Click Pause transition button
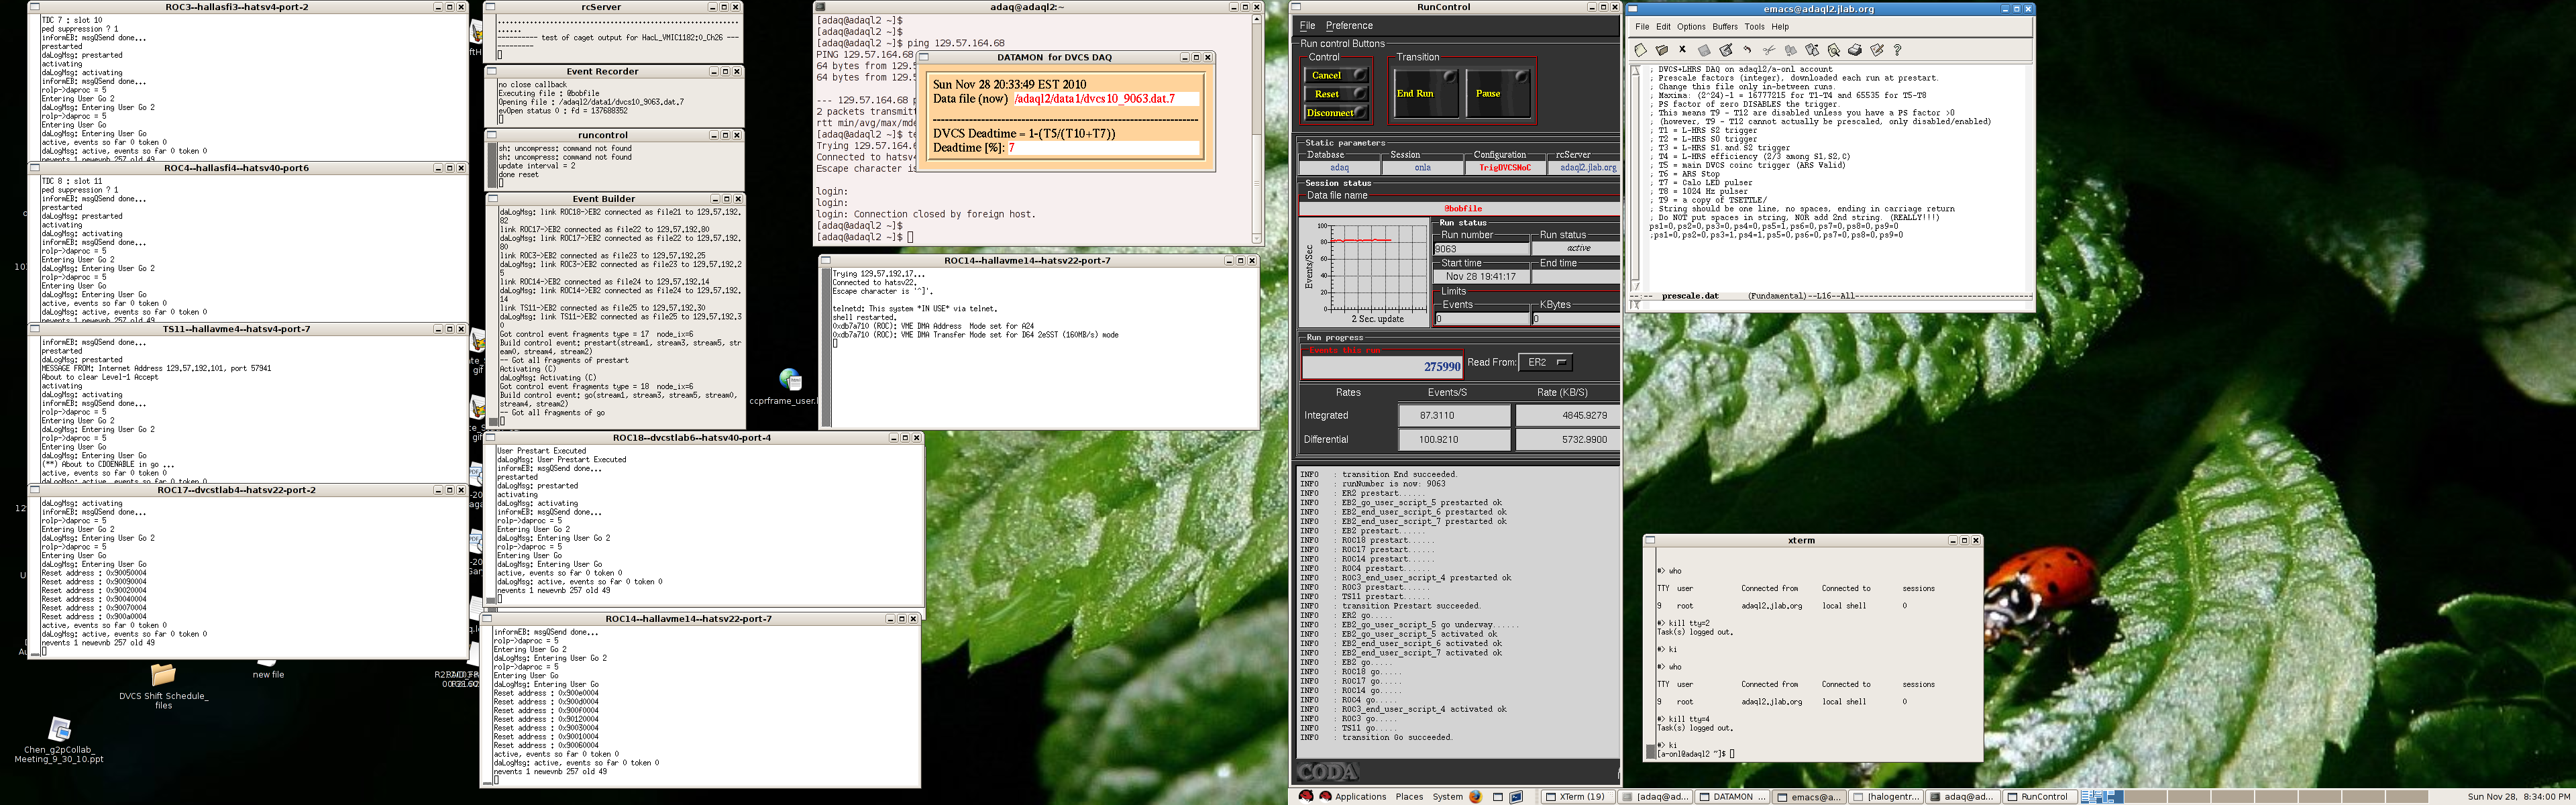This screenshot has height=805, width=2576. point(1498,93)
